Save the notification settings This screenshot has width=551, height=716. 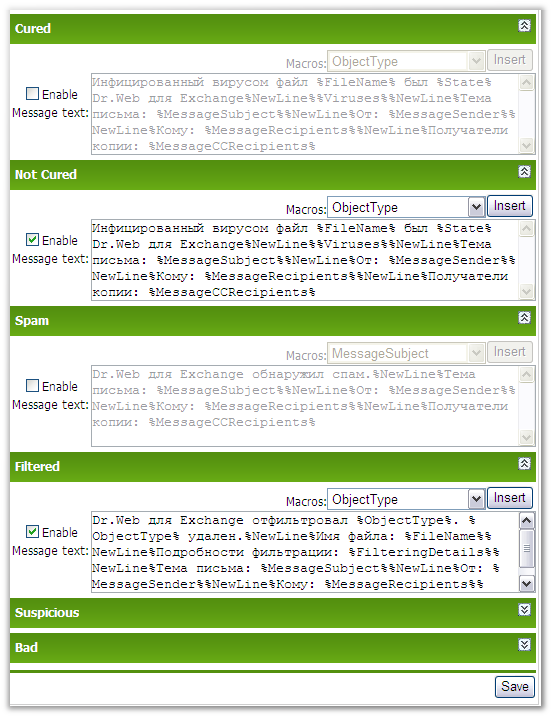point(514,686)
